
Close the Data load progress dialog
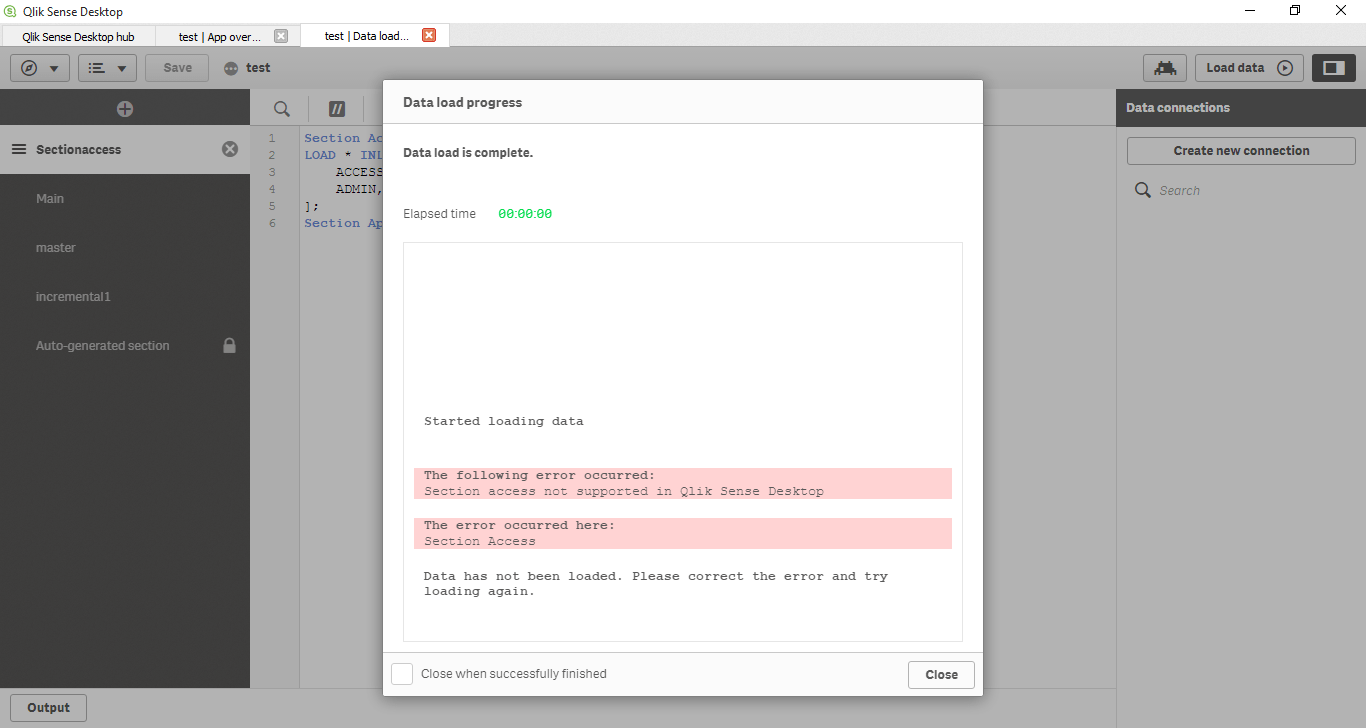[941, 674]
